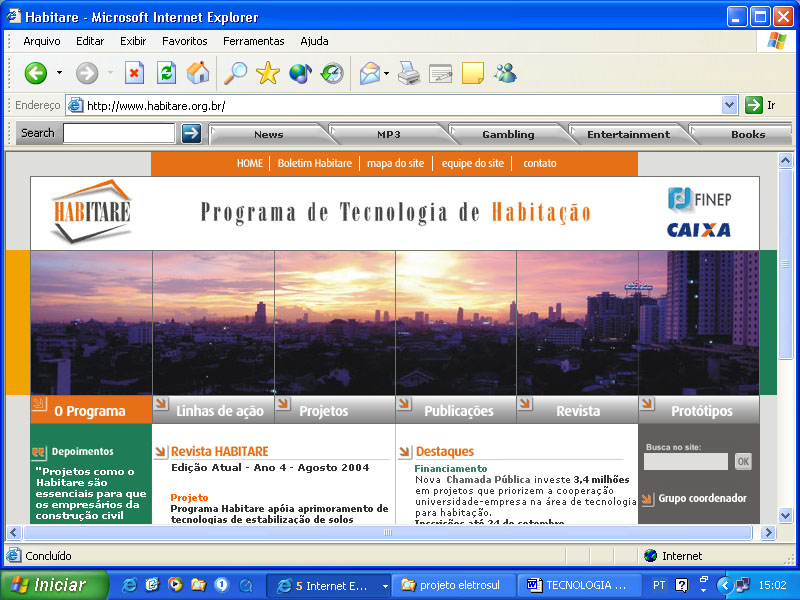Viewport: 800px width, 600px height.
Task: Open Messenger with the two people icon
Action: 505,73
